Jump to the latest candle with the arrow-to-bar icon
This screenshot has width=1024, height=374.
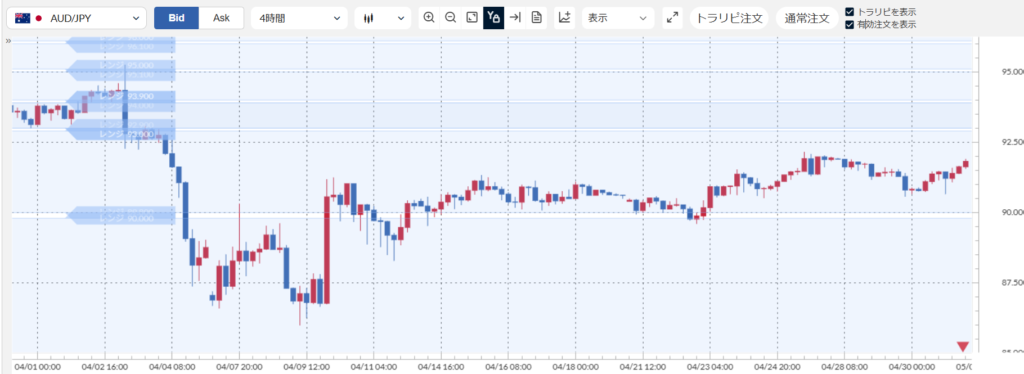pos(515,18)
